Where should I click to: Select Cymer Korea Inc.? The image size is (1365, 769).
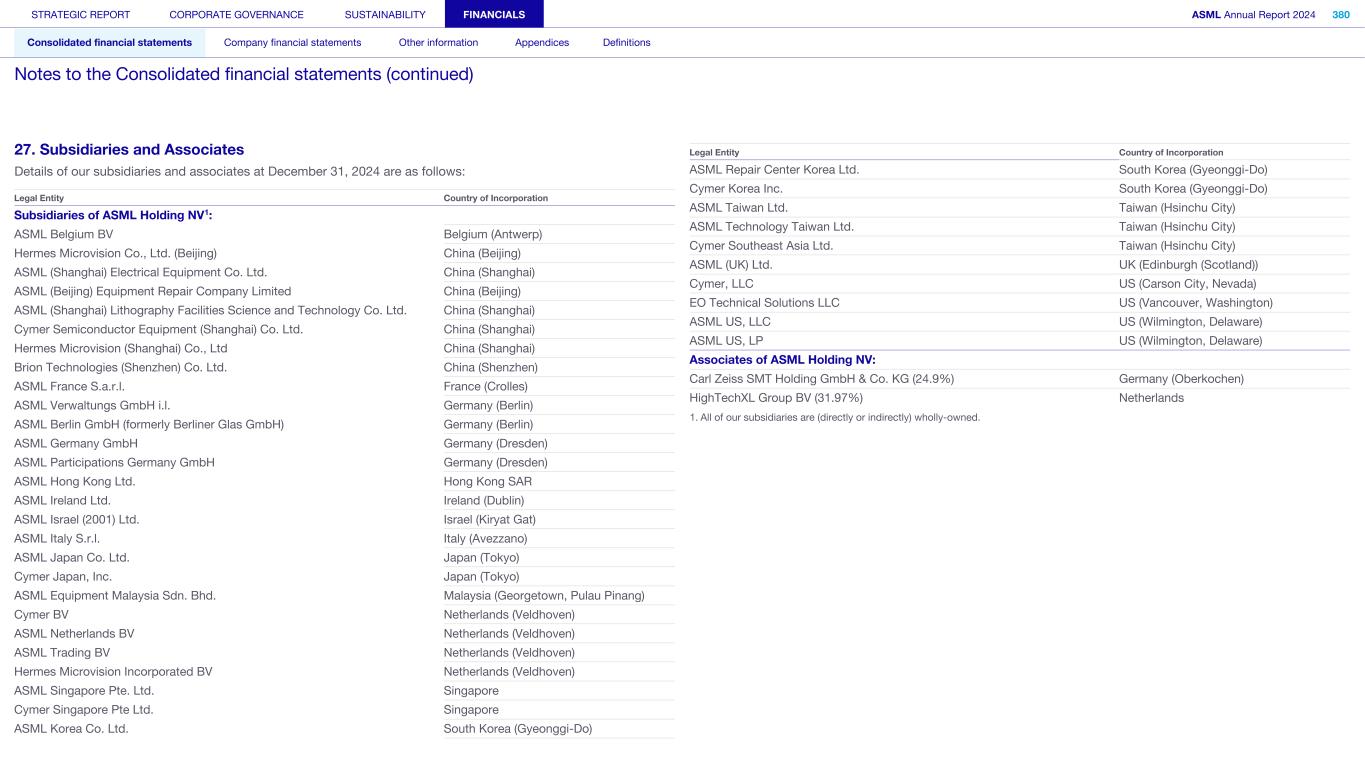(x=736, y=188)
